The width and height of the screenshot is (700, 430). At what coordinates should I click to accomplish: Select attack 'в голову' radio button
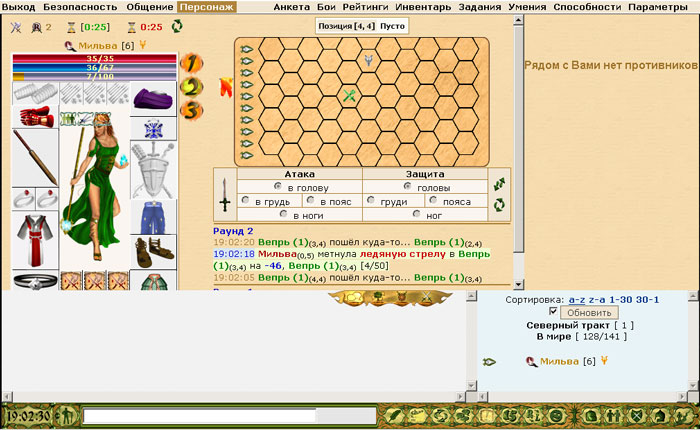pos(278,185)
